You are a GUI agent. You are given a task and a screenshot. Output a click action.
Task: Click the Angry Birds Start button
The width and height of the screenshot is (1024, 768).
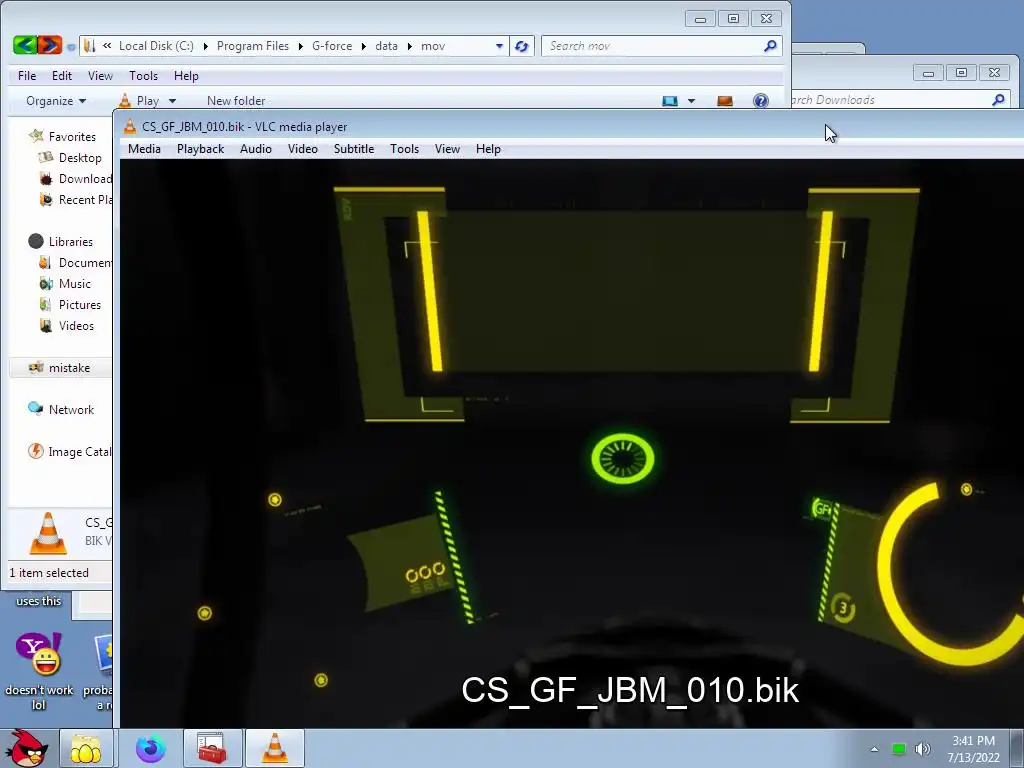click(x=27, y=748)
